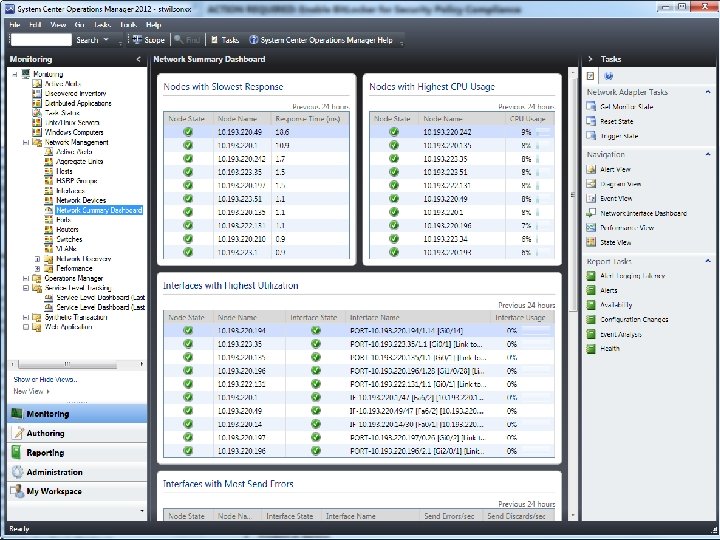Image resolution: width=720 pixels, height=540 pixels.
Task: Open the File menu
Action: pos(15,25)
